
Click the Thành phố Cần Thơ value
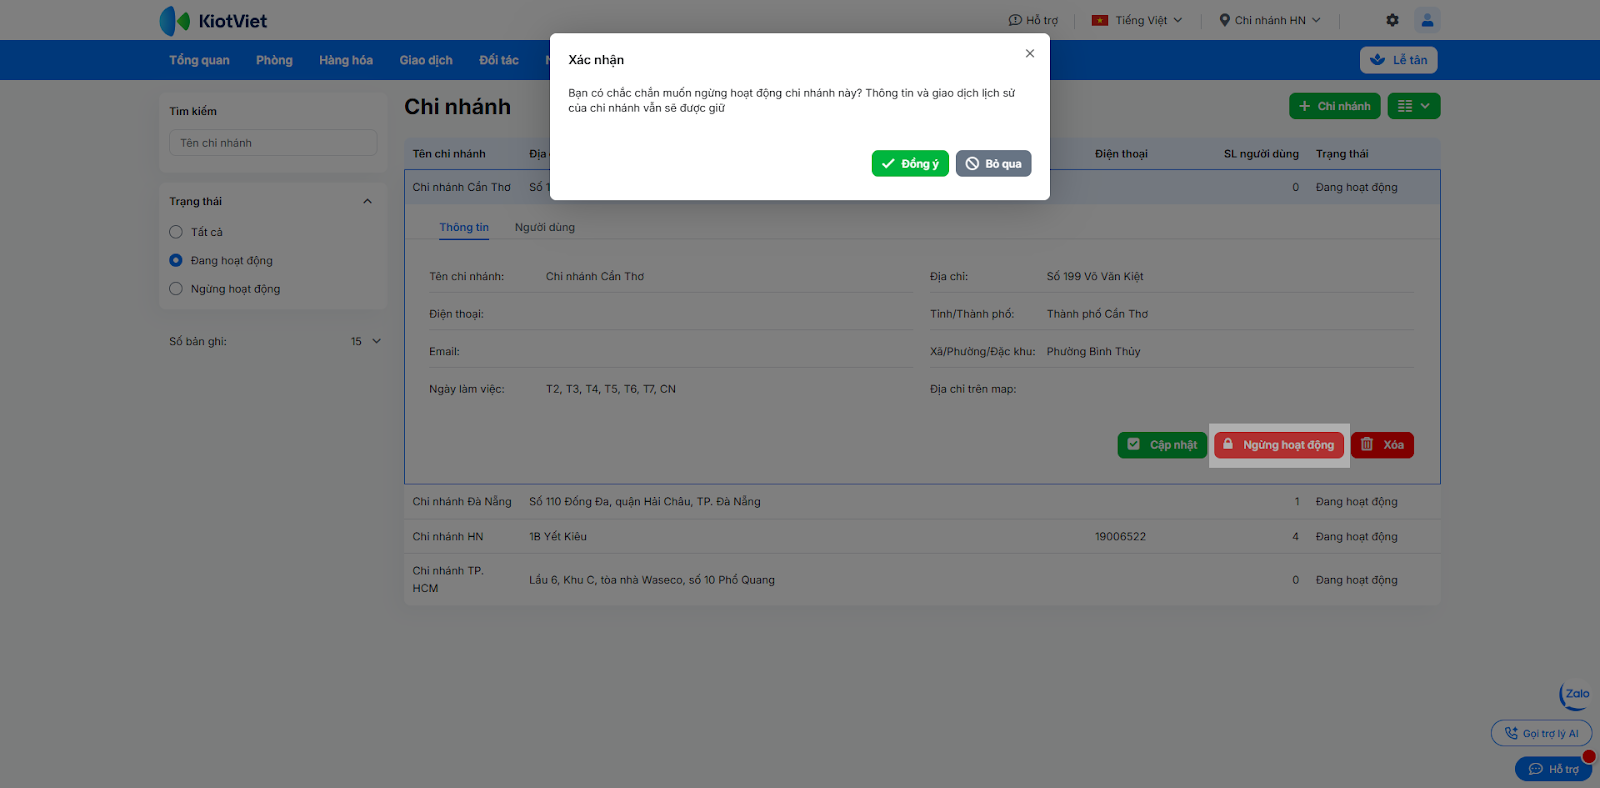pos(1097,314)
